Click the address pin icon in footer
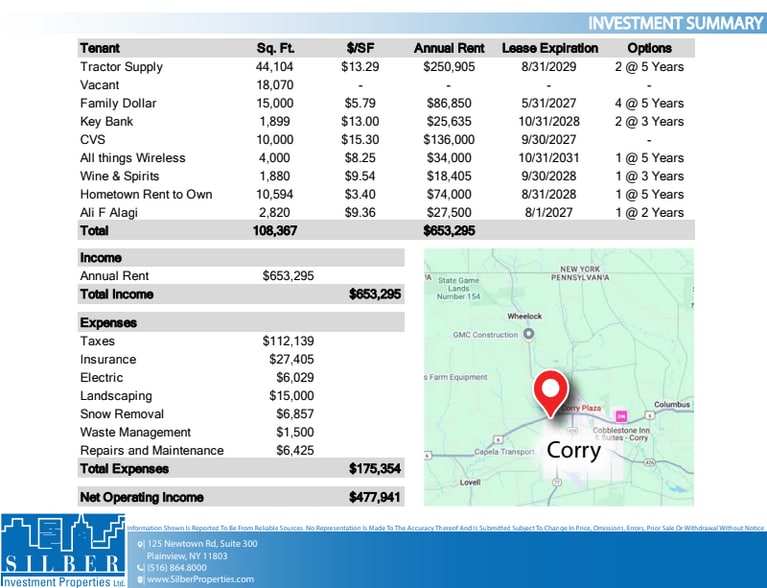 click(141, 543)
